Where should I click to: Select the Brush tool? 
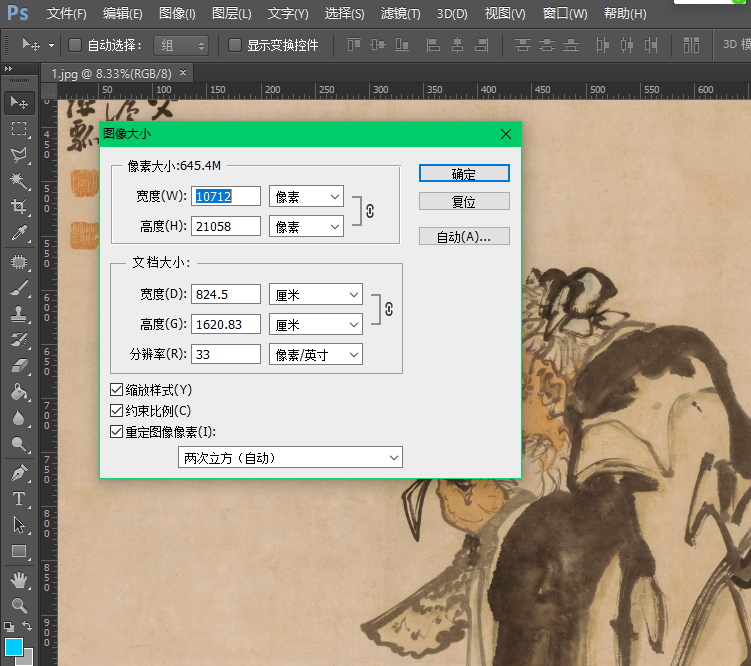(x=19, y=288)
